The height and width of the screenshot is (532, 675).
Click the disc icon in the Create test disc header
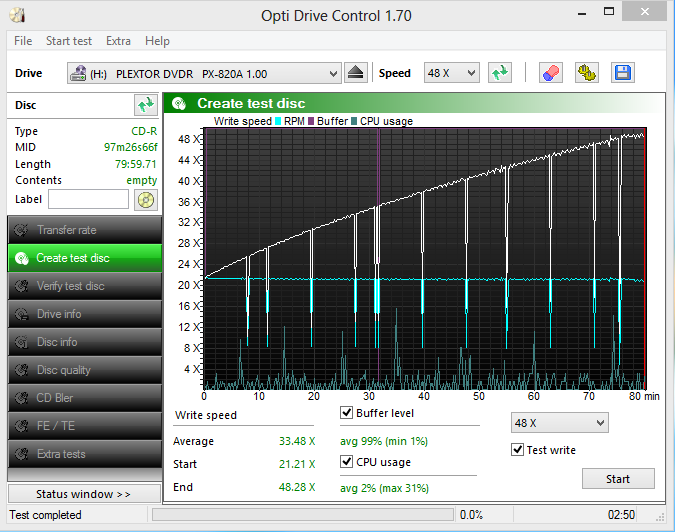179,104
